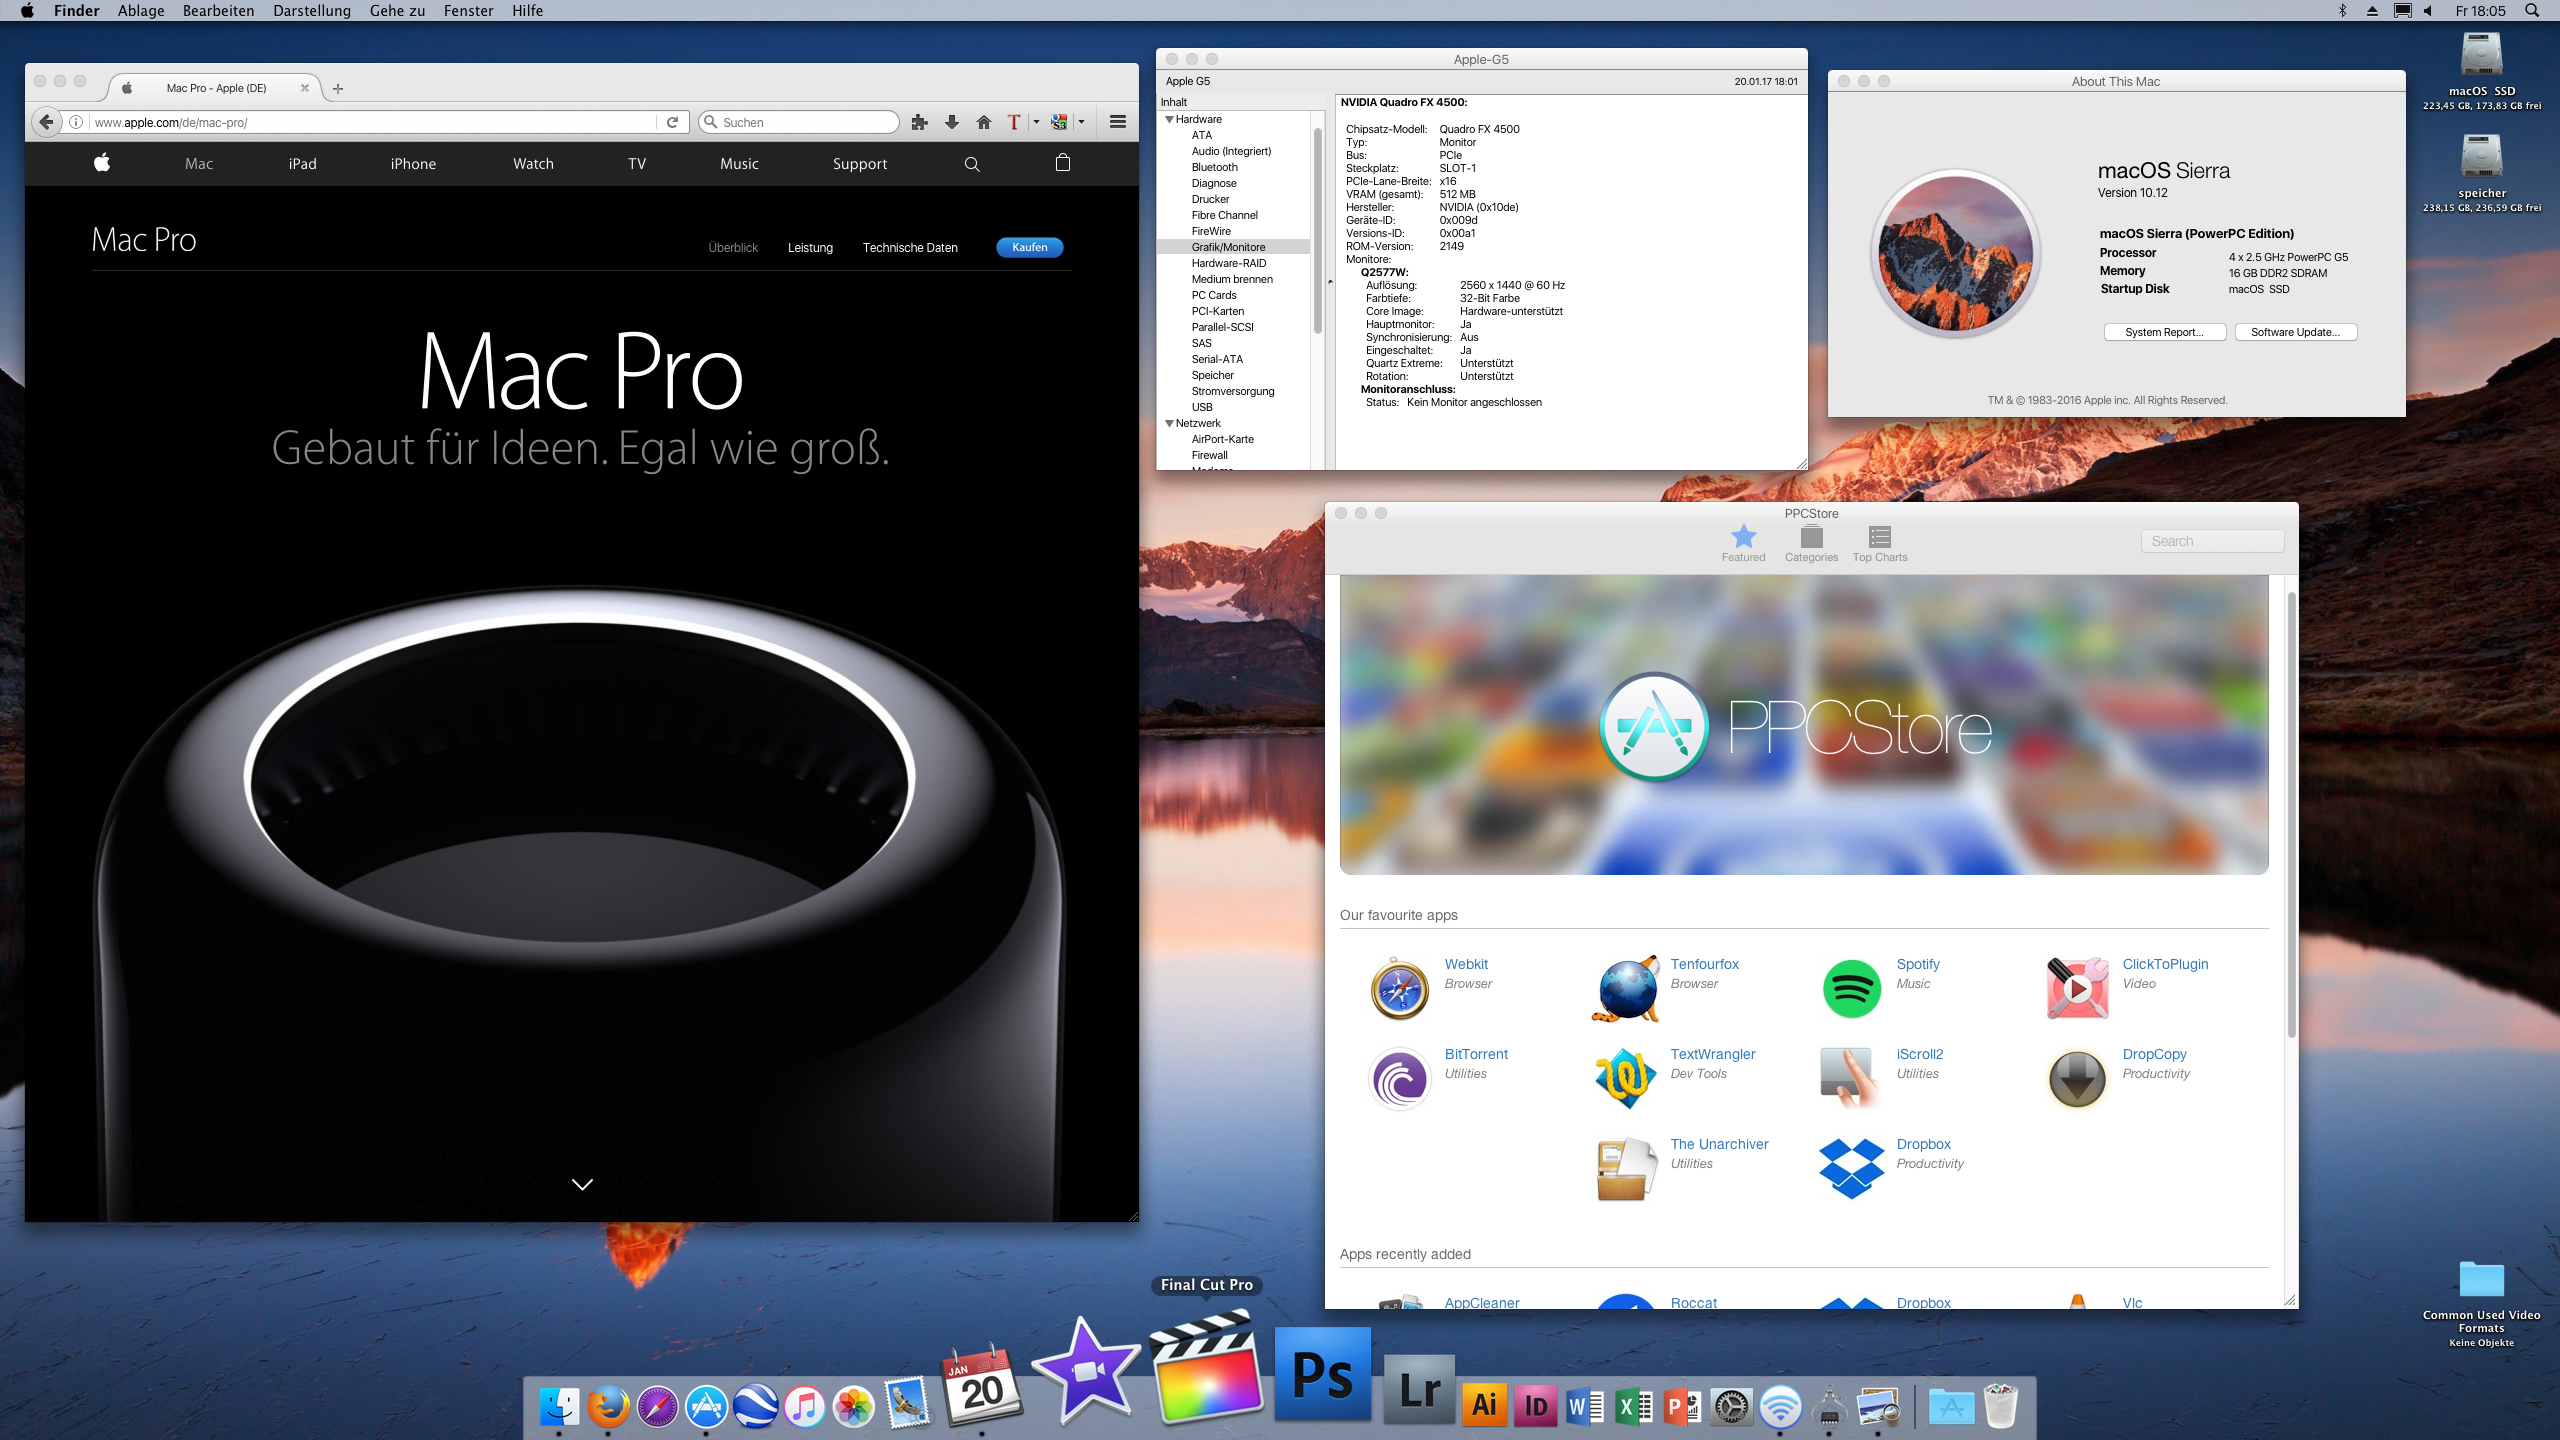The height and width of the screenshot is (1440, 2560).
Task: Click the PPCStore vertical scrollbar
Action: (x=2291, y=815)
